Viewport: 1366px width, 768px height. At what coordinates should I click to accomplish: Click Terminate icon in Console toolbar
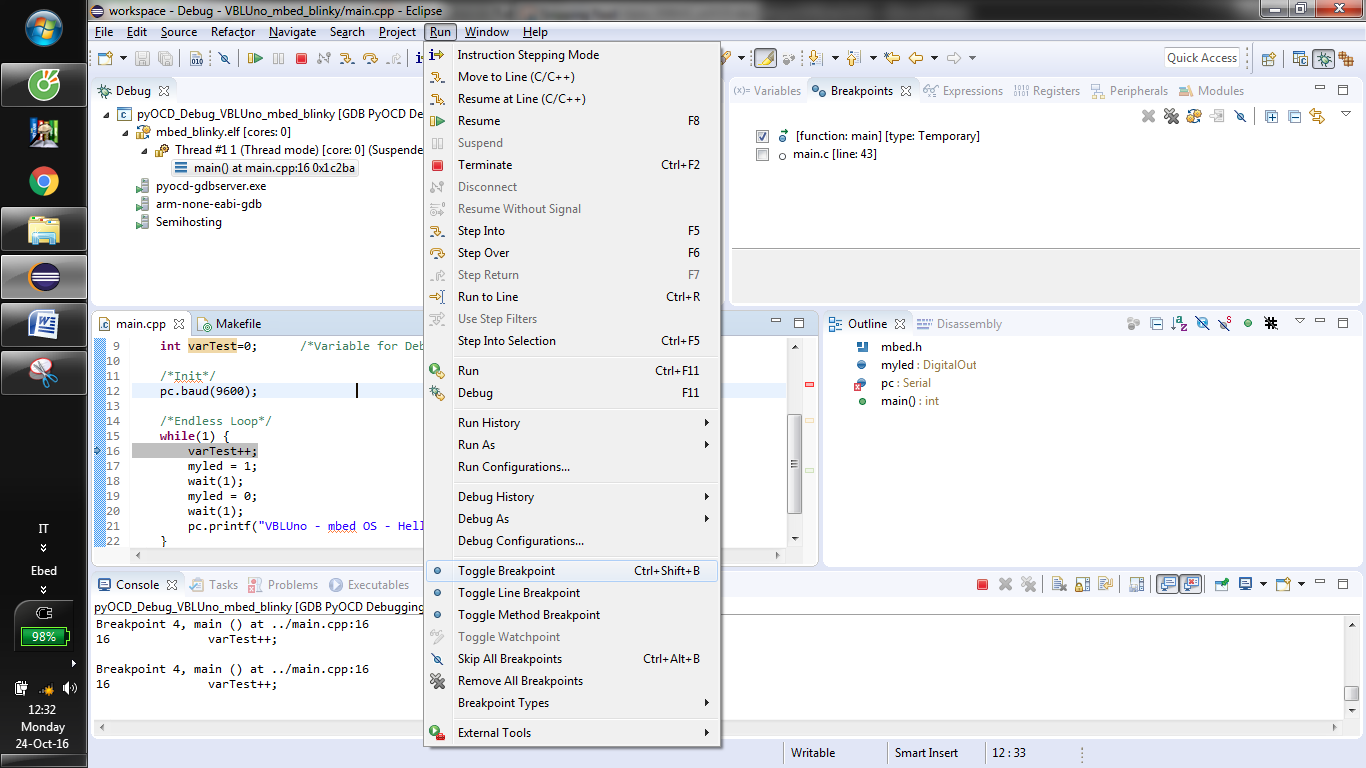[982, 584]
